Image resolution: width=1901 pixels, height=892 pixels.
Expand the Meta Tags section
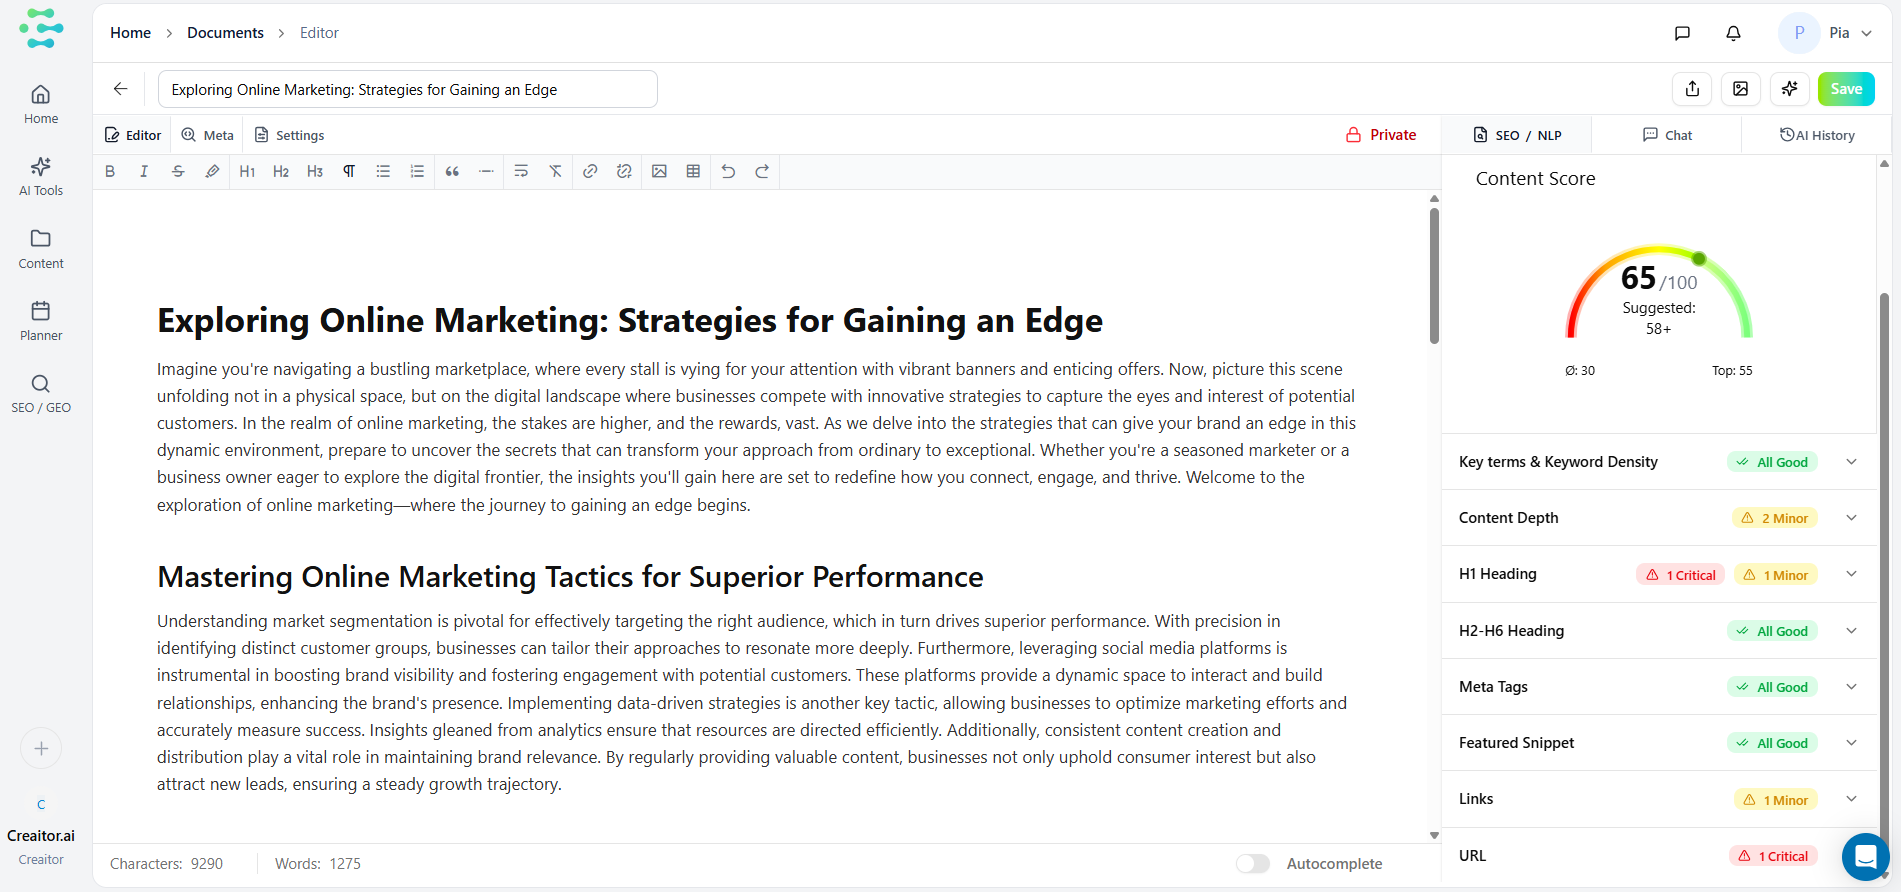tap(1851, 687)
